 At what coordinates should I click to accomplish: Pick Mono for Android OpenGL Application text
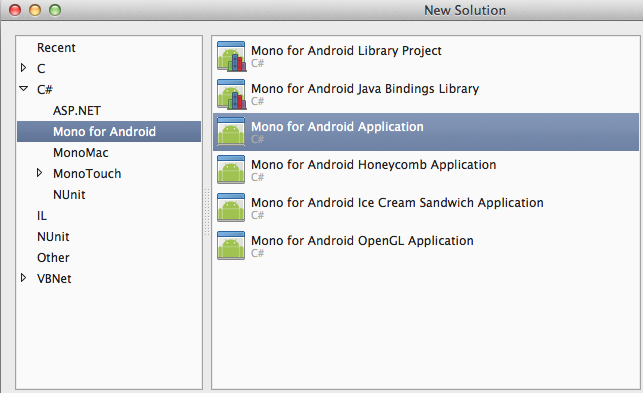362,240
